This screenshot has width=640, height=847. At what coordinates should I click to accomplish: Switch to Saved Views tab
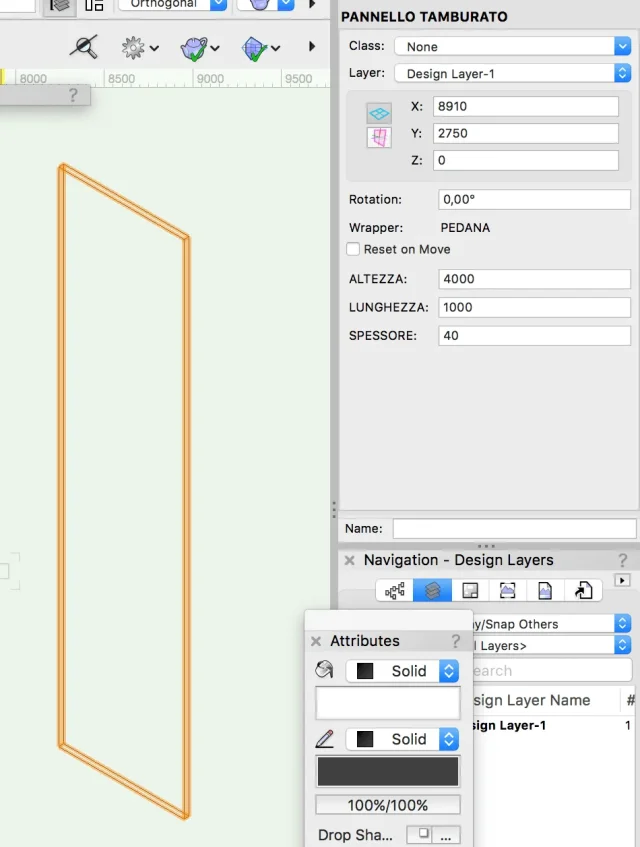pyautogui.click(x=545, y=590)
